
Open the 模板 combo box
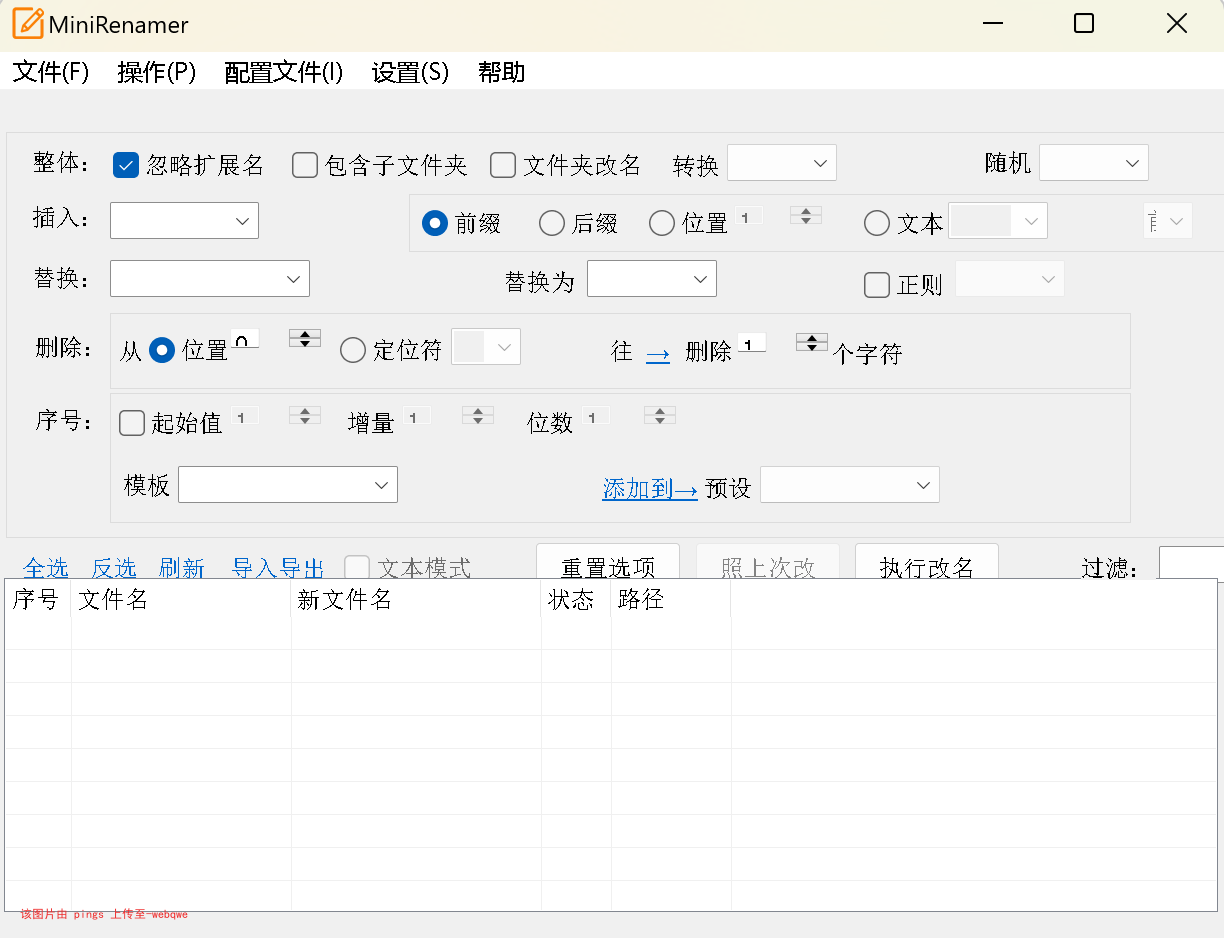click(x=288, y=485)
